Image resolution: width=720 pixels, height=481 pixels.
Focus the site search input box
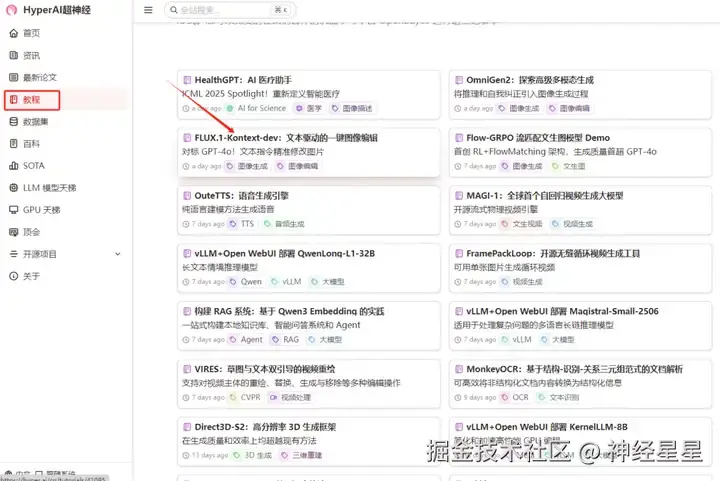point(230,10)
